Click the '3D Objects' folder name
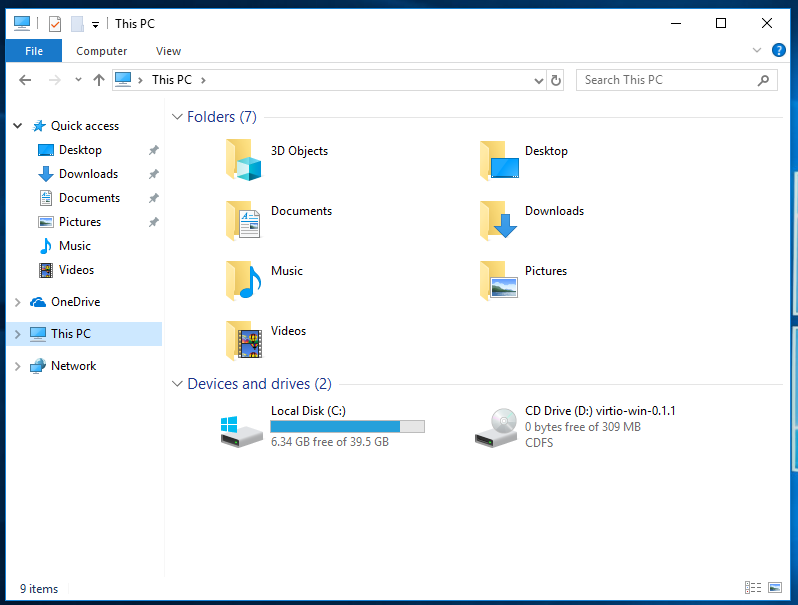The image size is (798, 605). [x=299, y=151]
